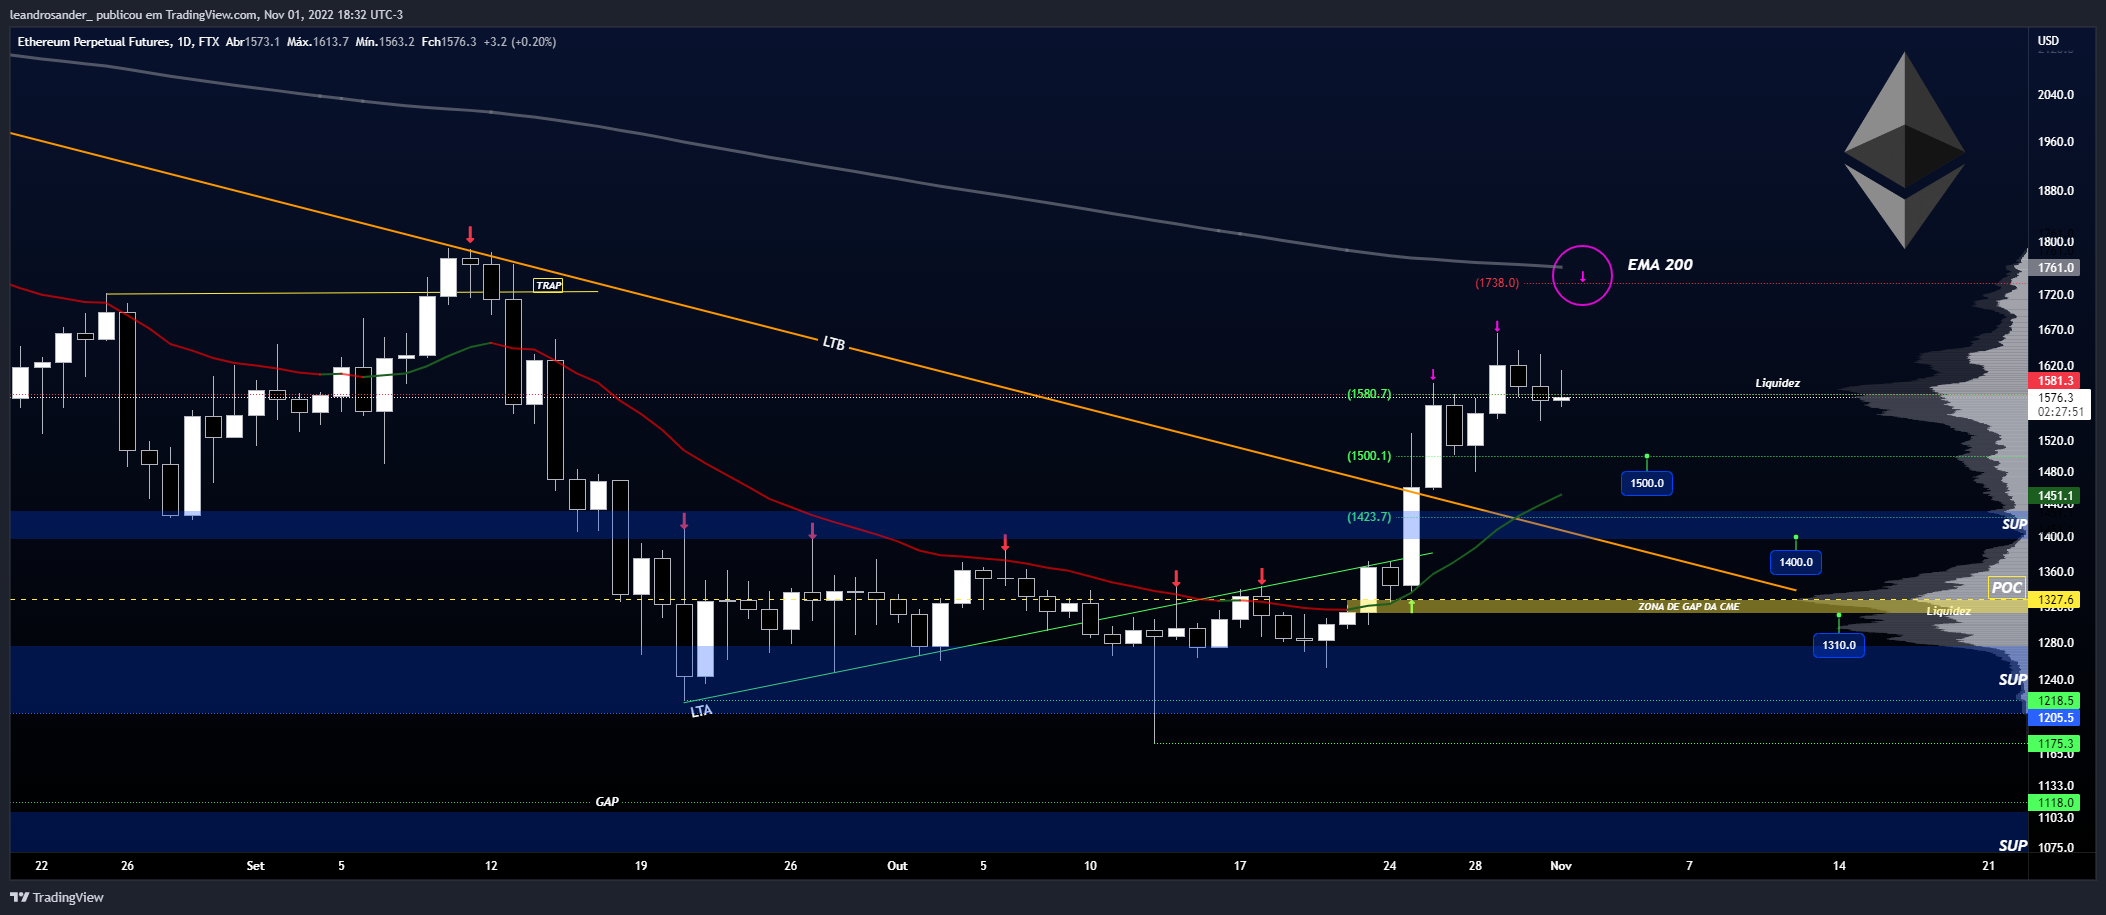
Task: Select the TRAP annotation label
Action: tap(548, 285)
